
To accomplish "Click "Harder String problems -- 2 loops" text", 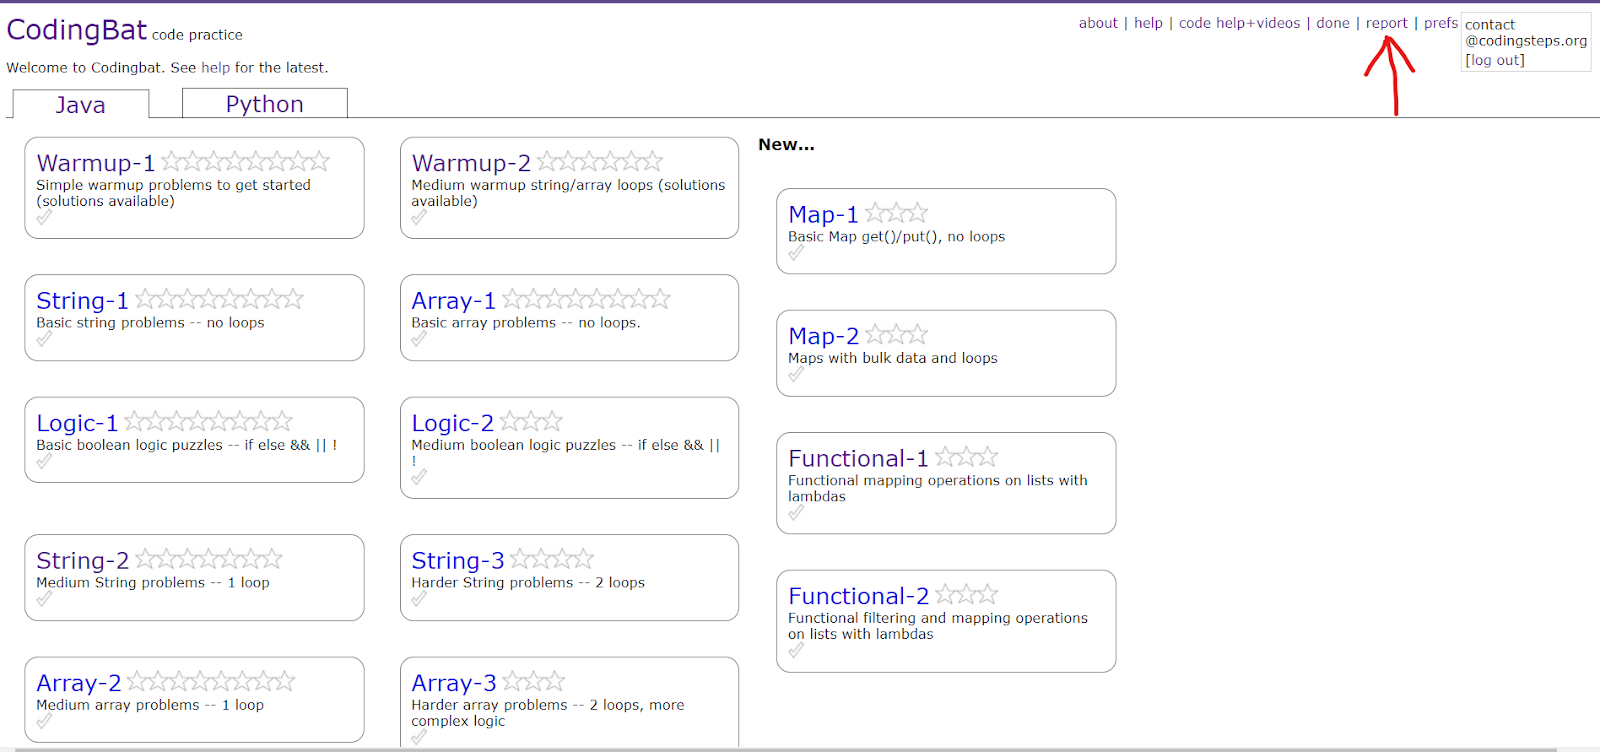I will point(528,583).
